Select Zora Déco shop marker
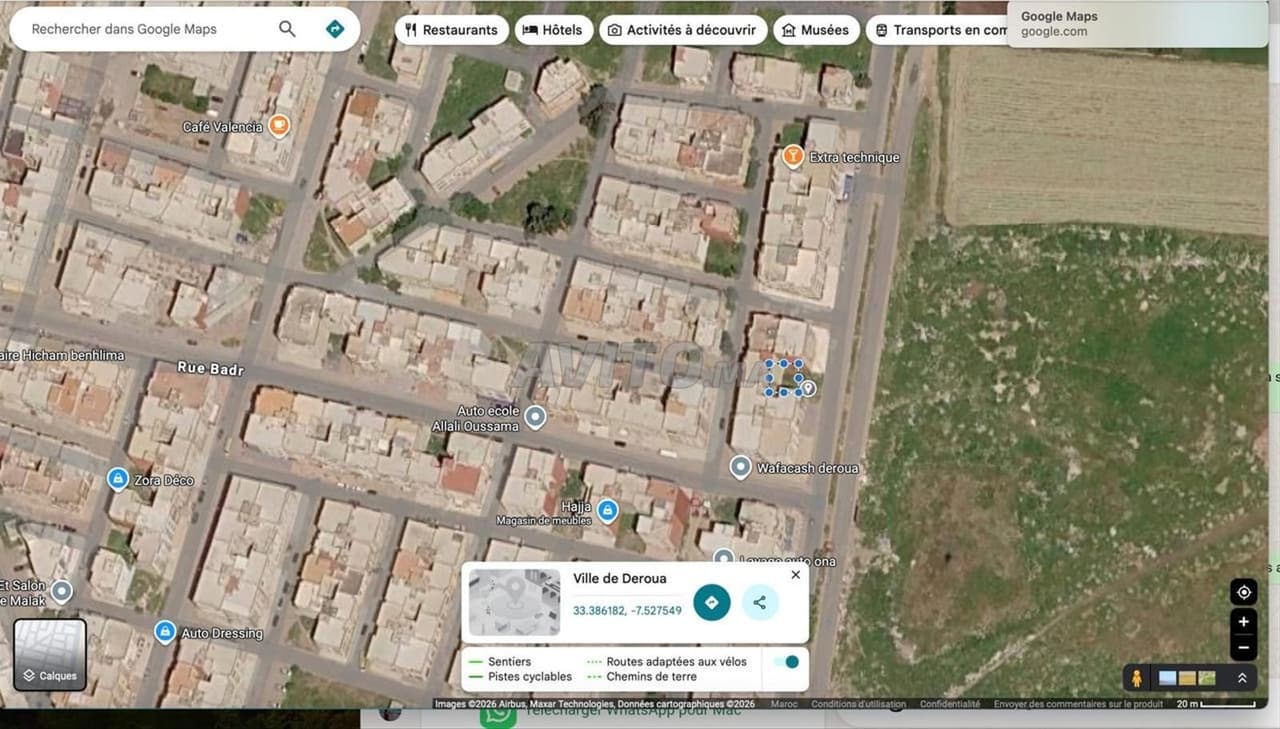The image size is (1280, 729). pyautogui.click(x=118, y=479)
